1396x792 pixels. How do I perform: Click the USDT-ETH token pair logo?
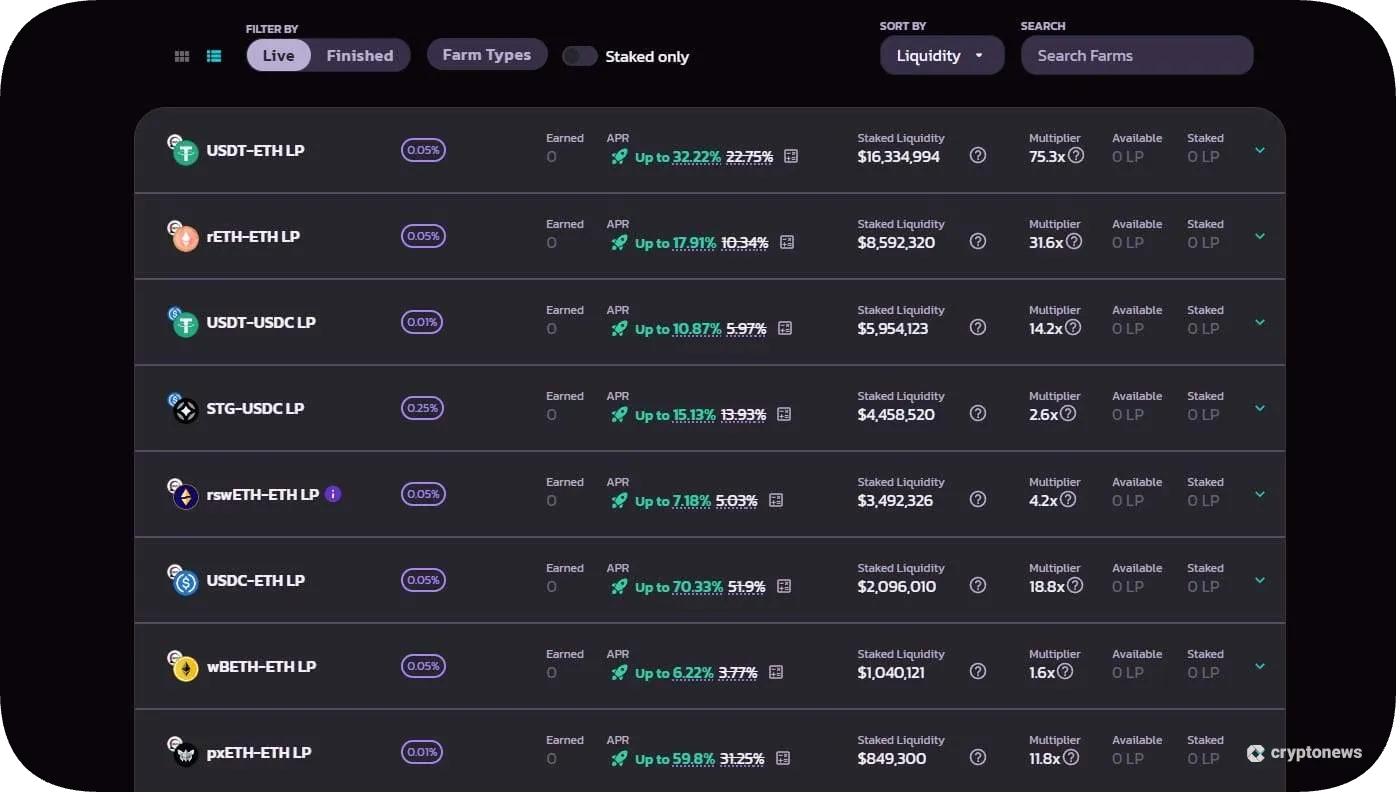(184, 150)
